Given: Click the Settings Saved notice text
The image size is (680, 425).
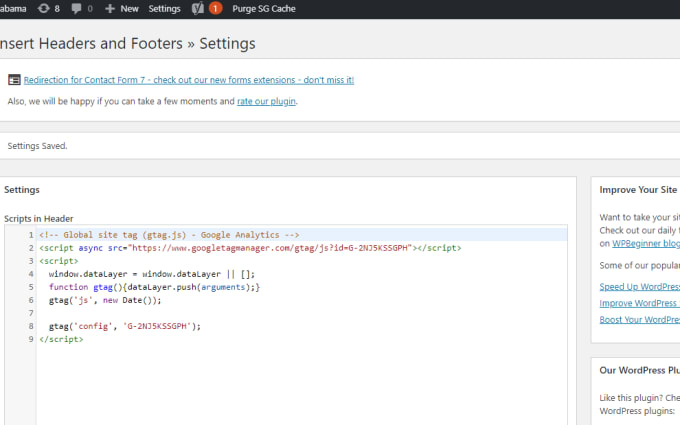Looking at the screenshot, I should pos(37,146).
